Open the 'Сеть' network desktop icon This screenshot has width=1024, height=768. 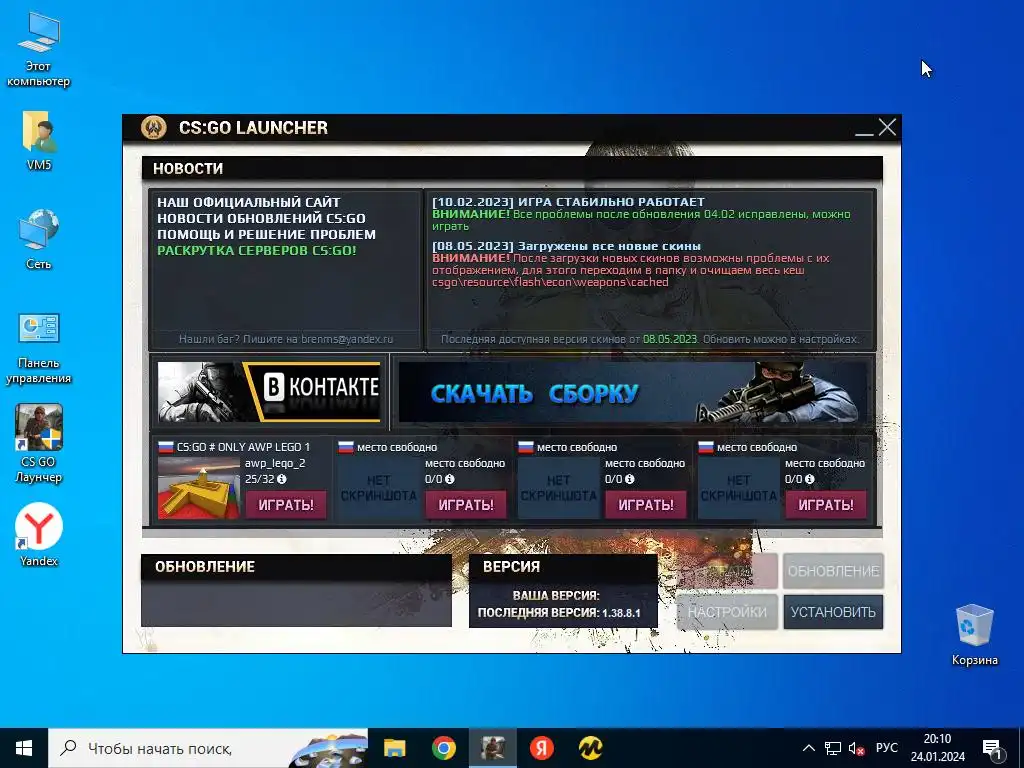[x=39, y=239]
